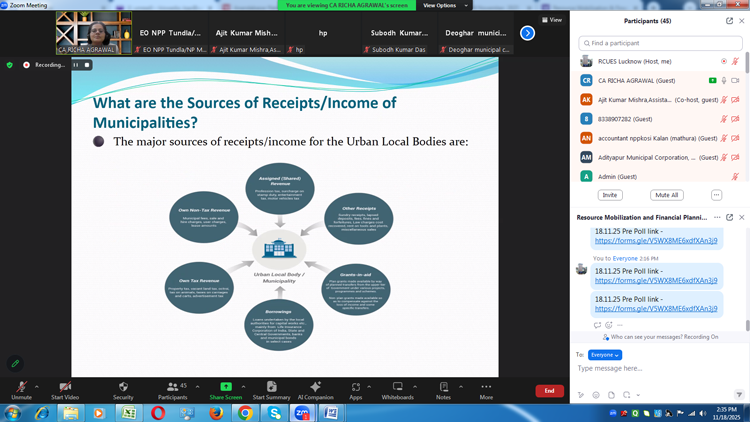
Task: Open the View layout menu
Action: tap(552, 20)
